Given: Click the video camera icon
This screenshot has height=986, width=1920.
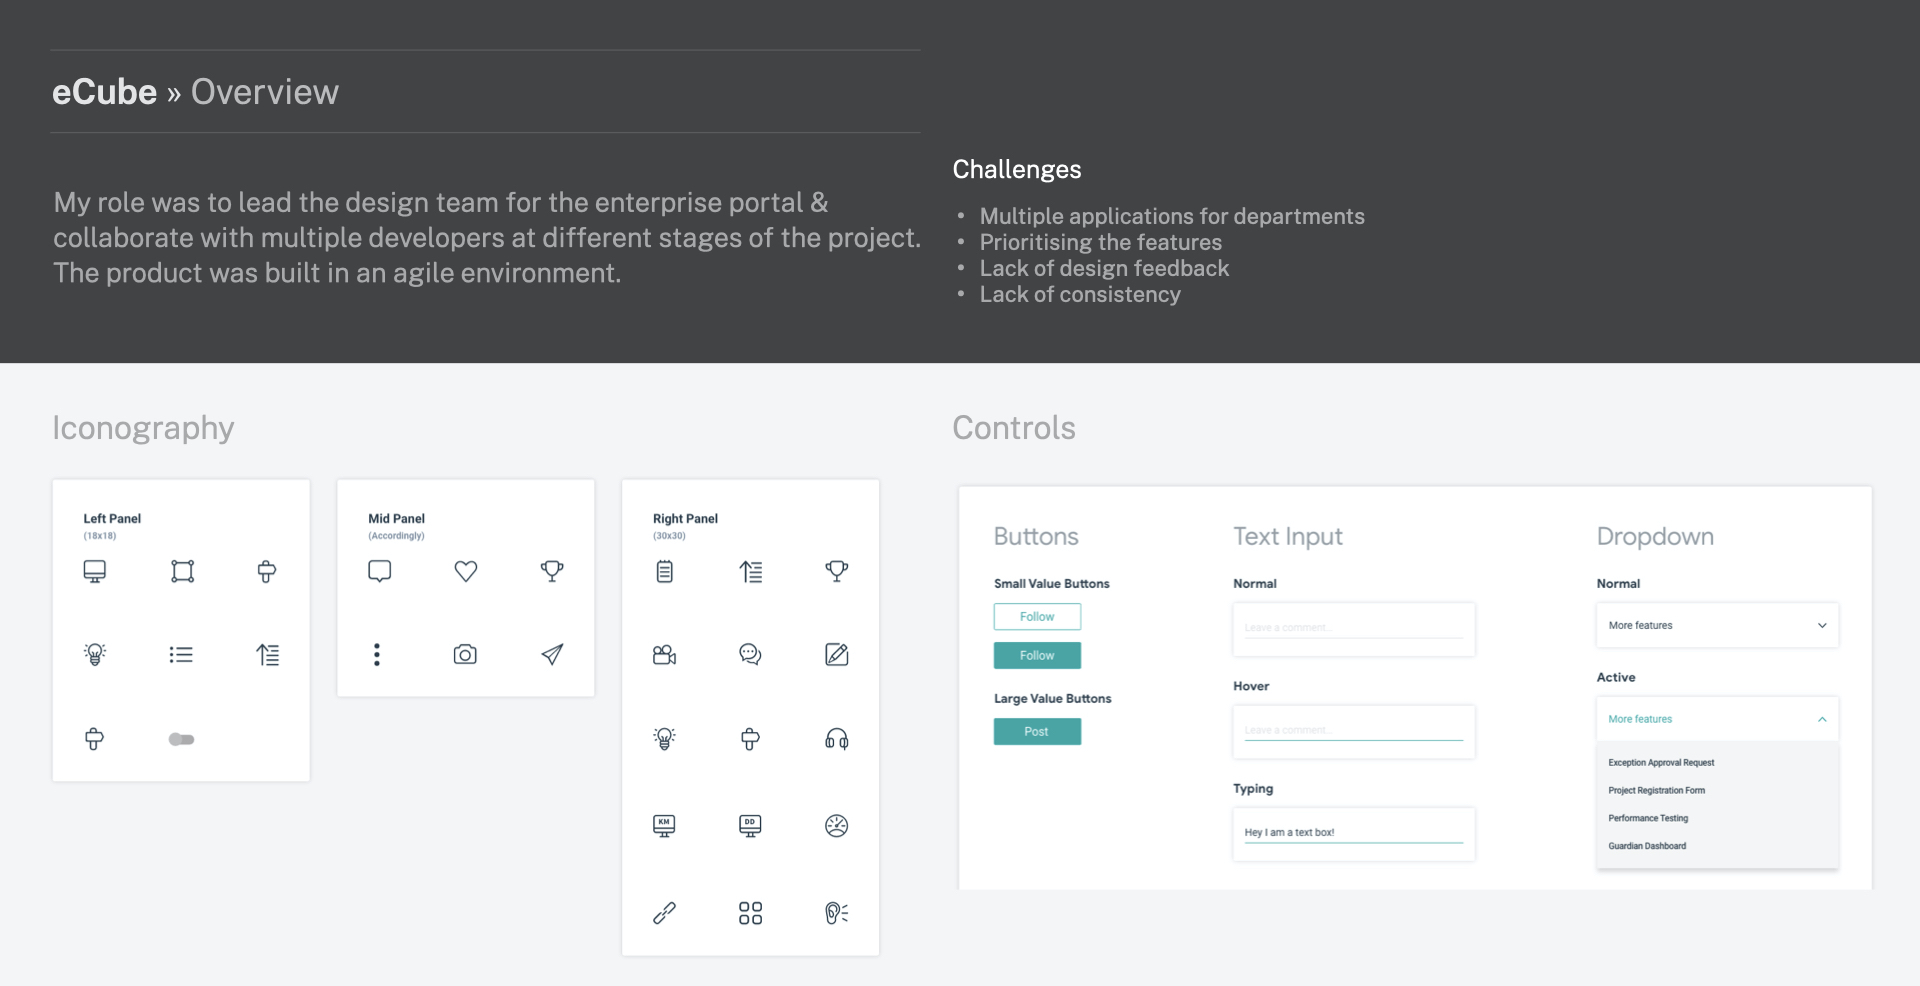Looking at the screenshot, I should point(664,655).
